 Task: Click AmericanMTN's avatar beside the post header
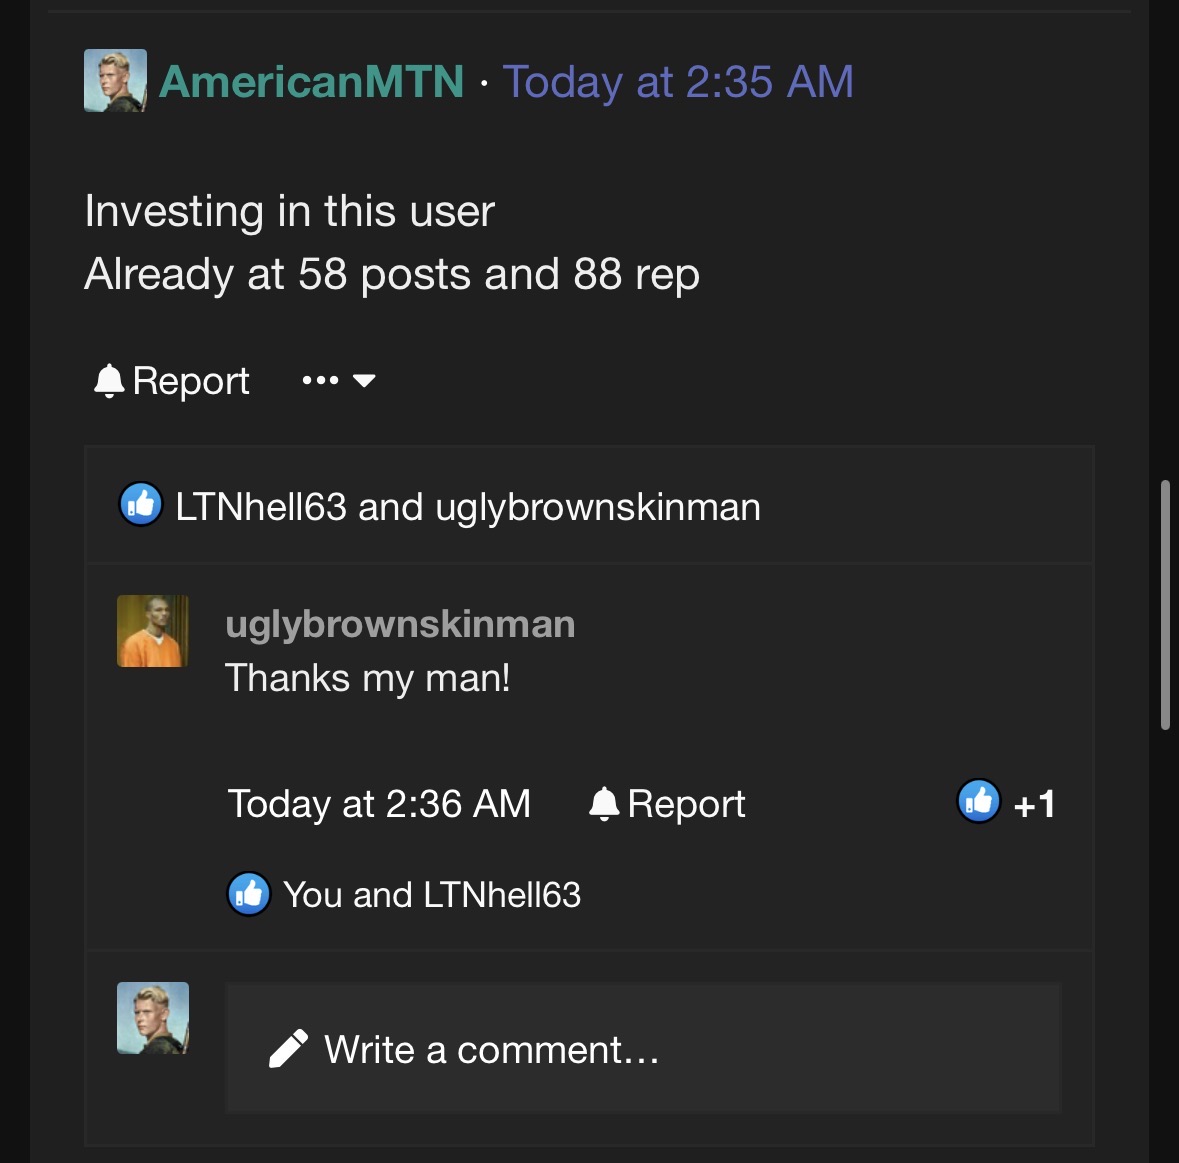pyautogui.click(x=115, y=81)
